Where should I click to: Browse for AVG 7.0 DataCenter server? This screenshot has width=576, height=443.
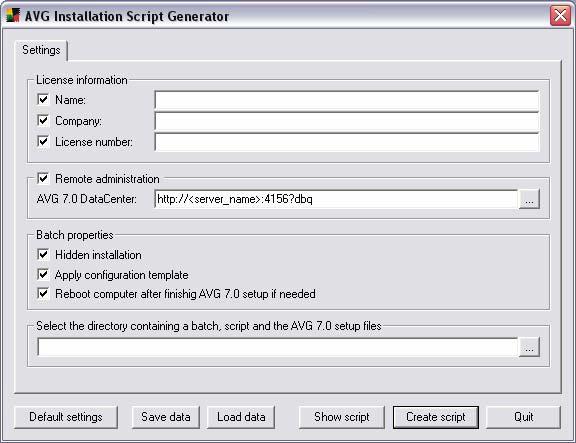(529, 199)
